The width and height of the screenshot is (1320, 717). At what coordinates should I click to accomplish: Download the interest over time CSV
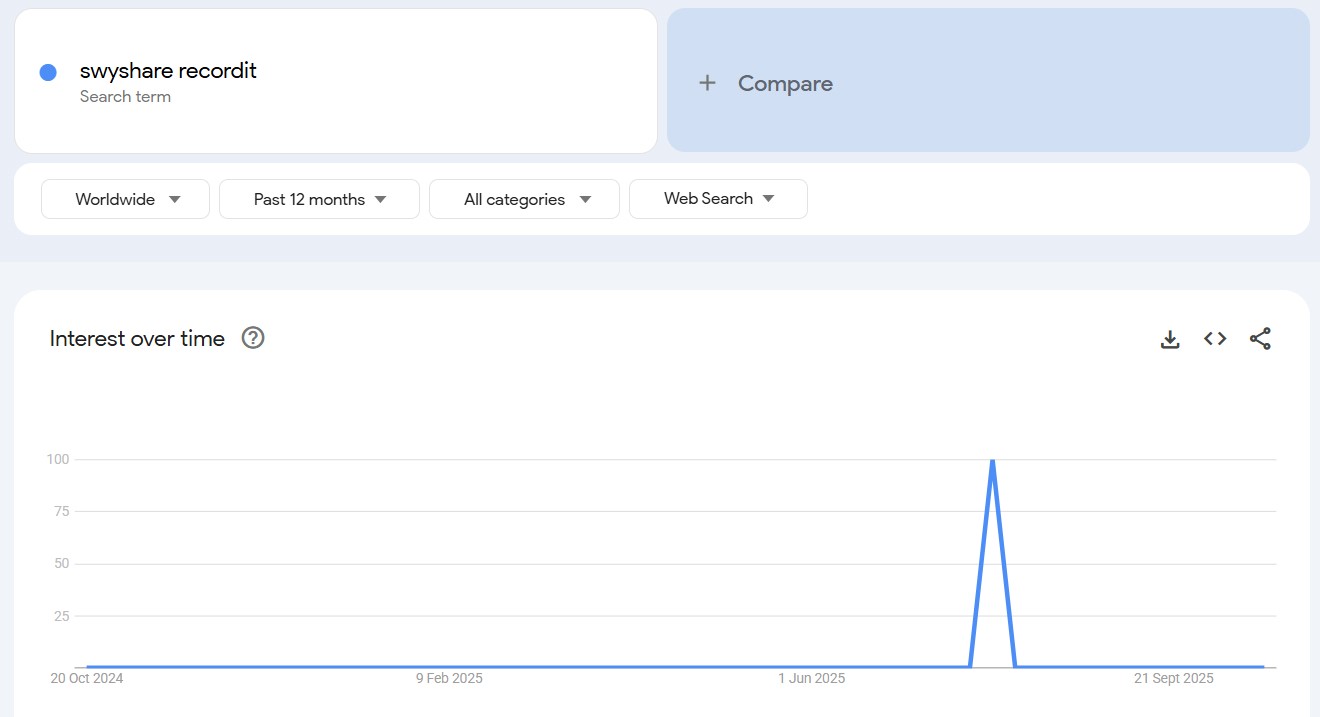(1170, 339)
